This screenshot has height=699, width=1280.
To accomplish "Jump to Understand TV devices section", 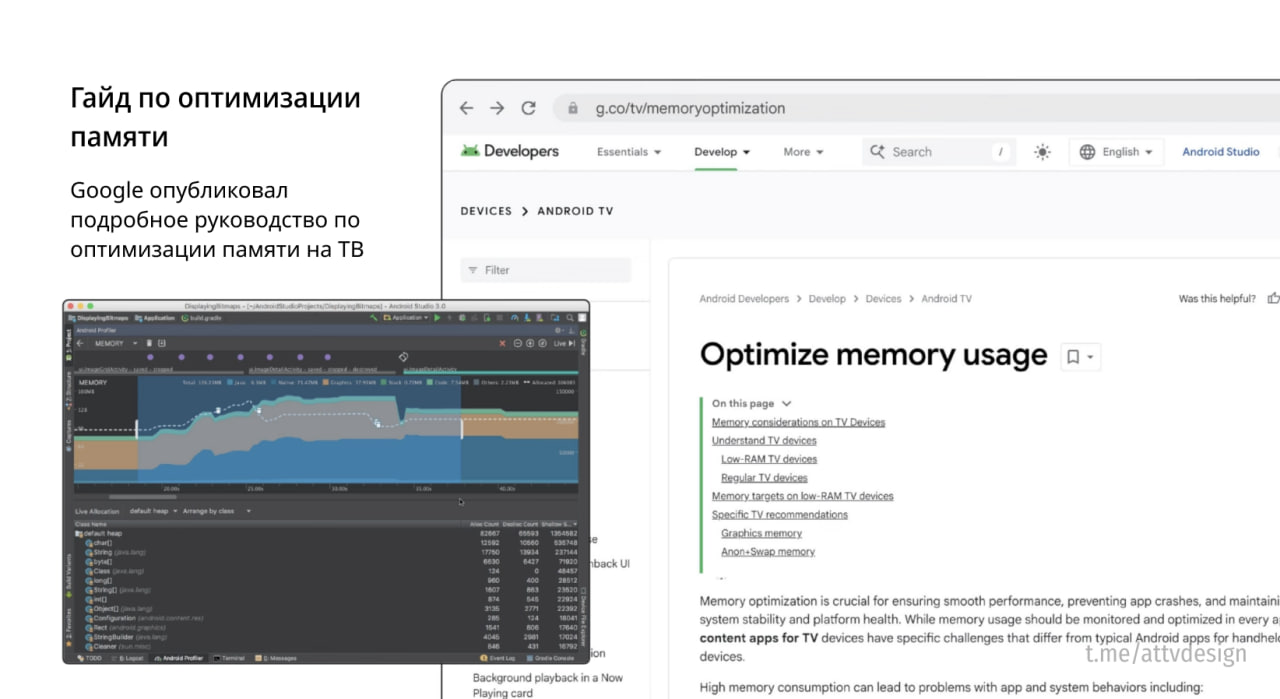I will click(764, 441).
